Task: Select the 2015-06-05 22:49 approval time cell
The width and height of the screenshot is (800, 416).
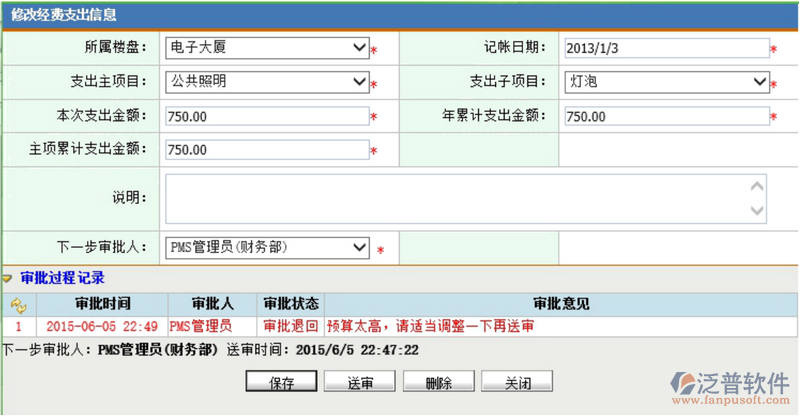Action: [102, 326]
